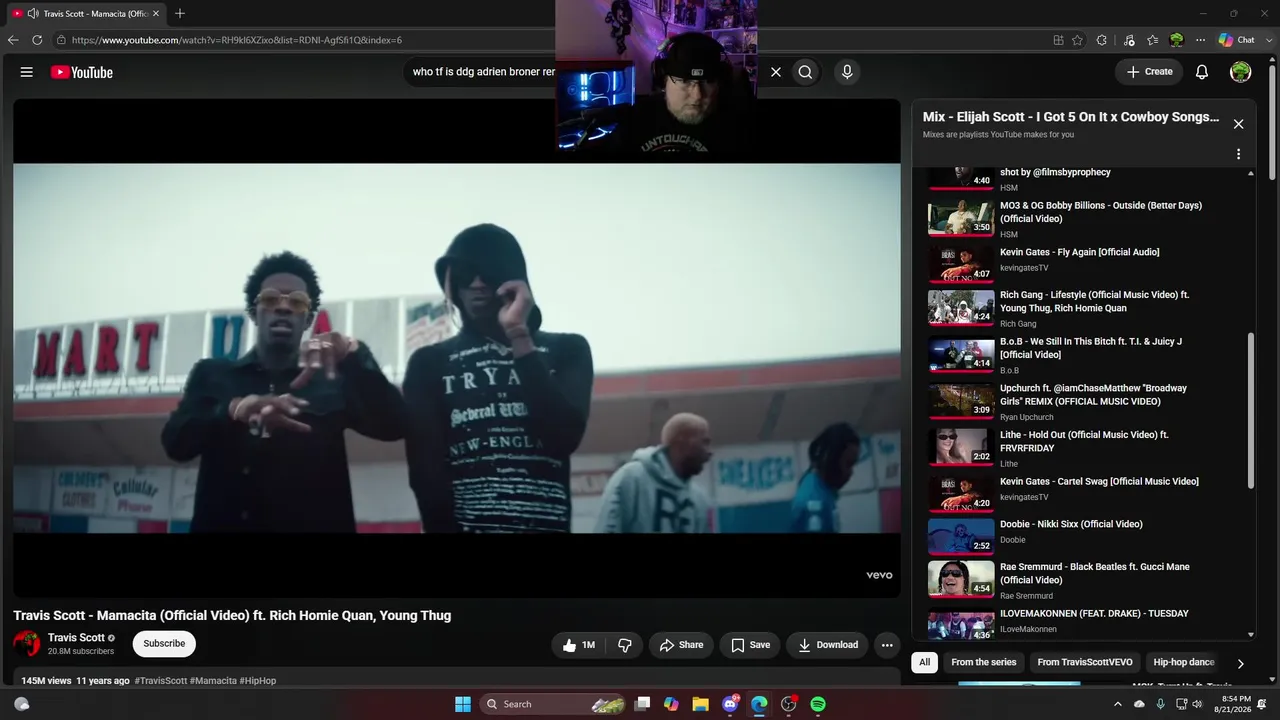Open the browser extensions puzzle icon
1280x720 pixels.
[1102, 40]
